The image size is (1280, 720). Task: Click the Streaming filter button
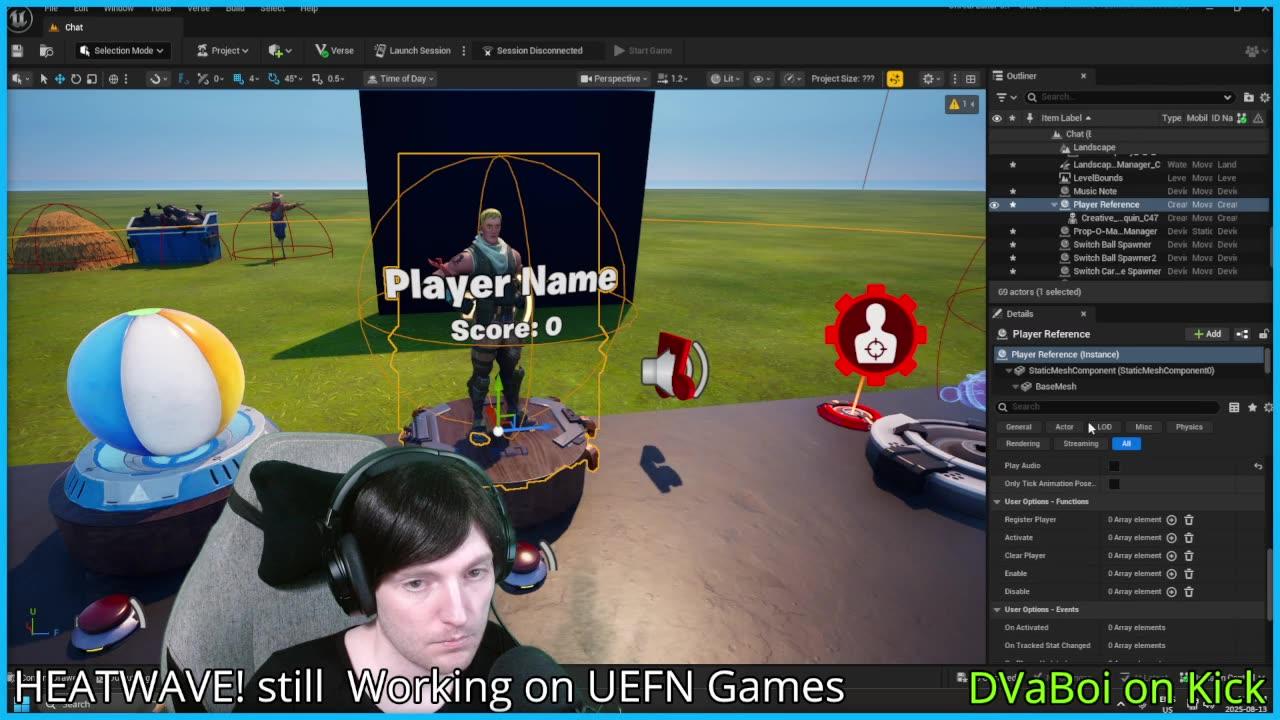click(x=1080, y=444)
